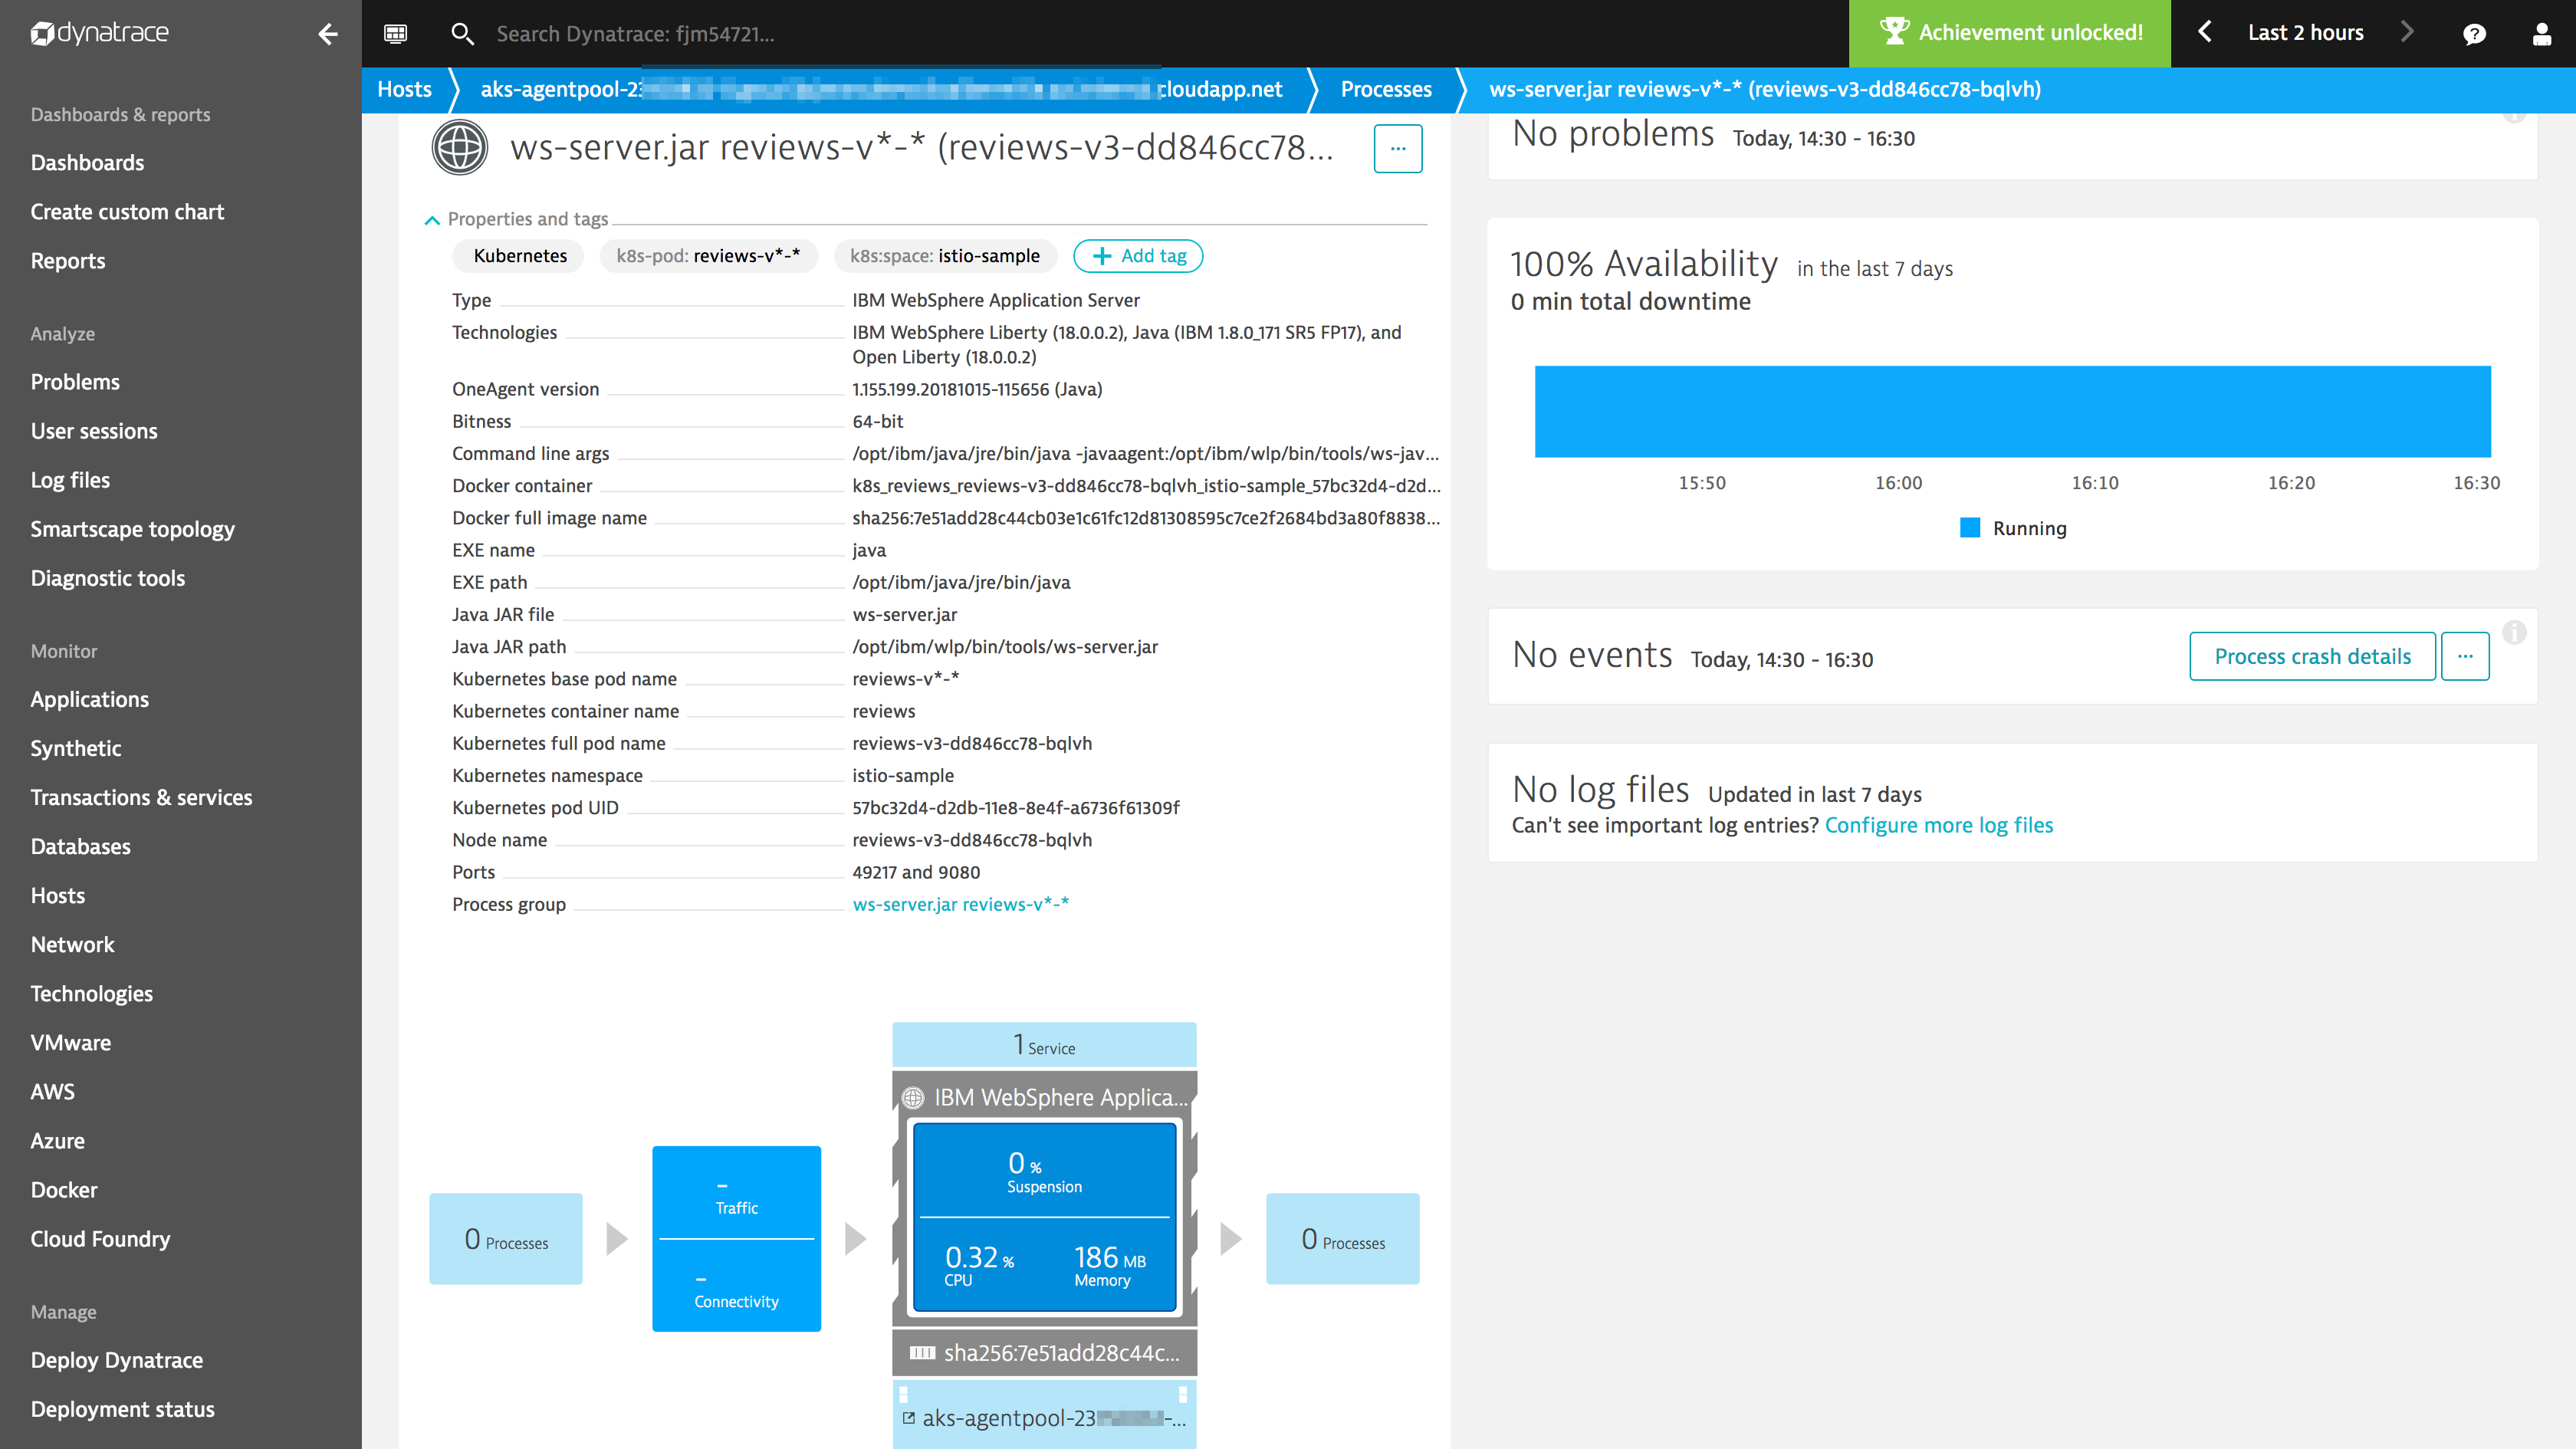Open Applications in sidebar
The width and height of the screenshot is (2576, 1449).
click(x=89, y=699)
